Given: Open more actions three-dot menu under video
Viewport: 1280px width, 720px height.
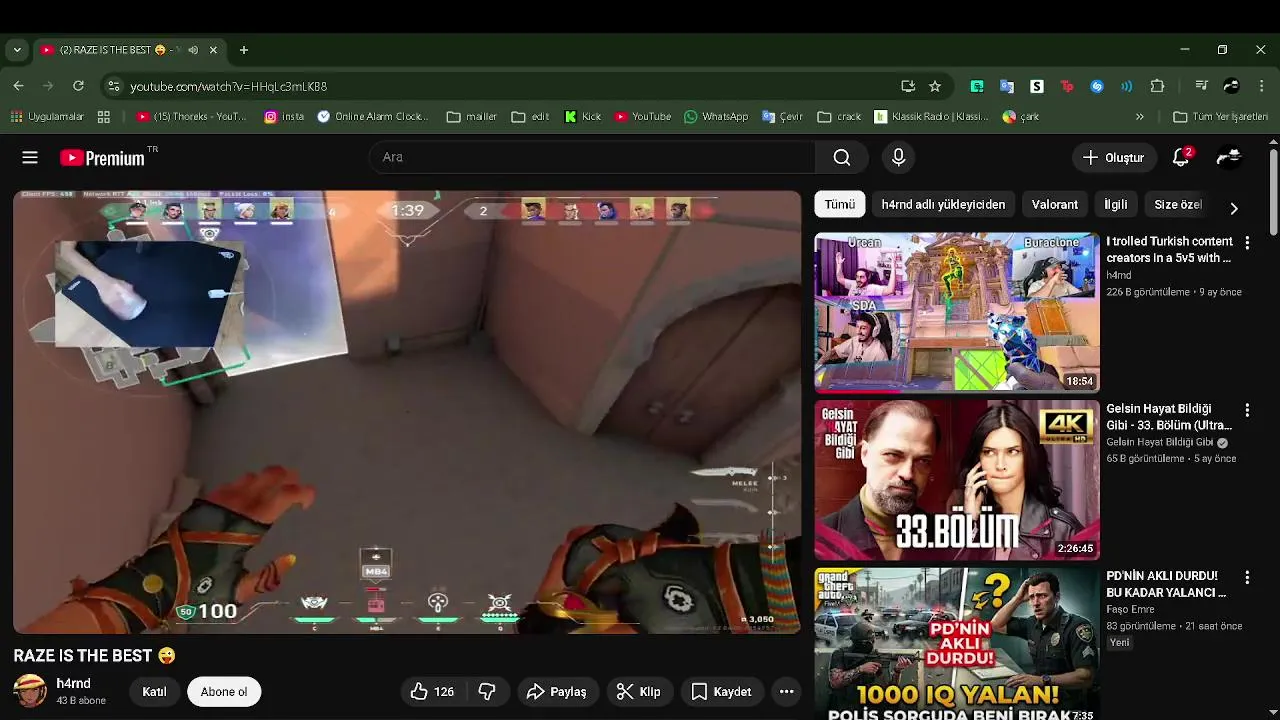Looking at the screenshot, I should 787,691.
